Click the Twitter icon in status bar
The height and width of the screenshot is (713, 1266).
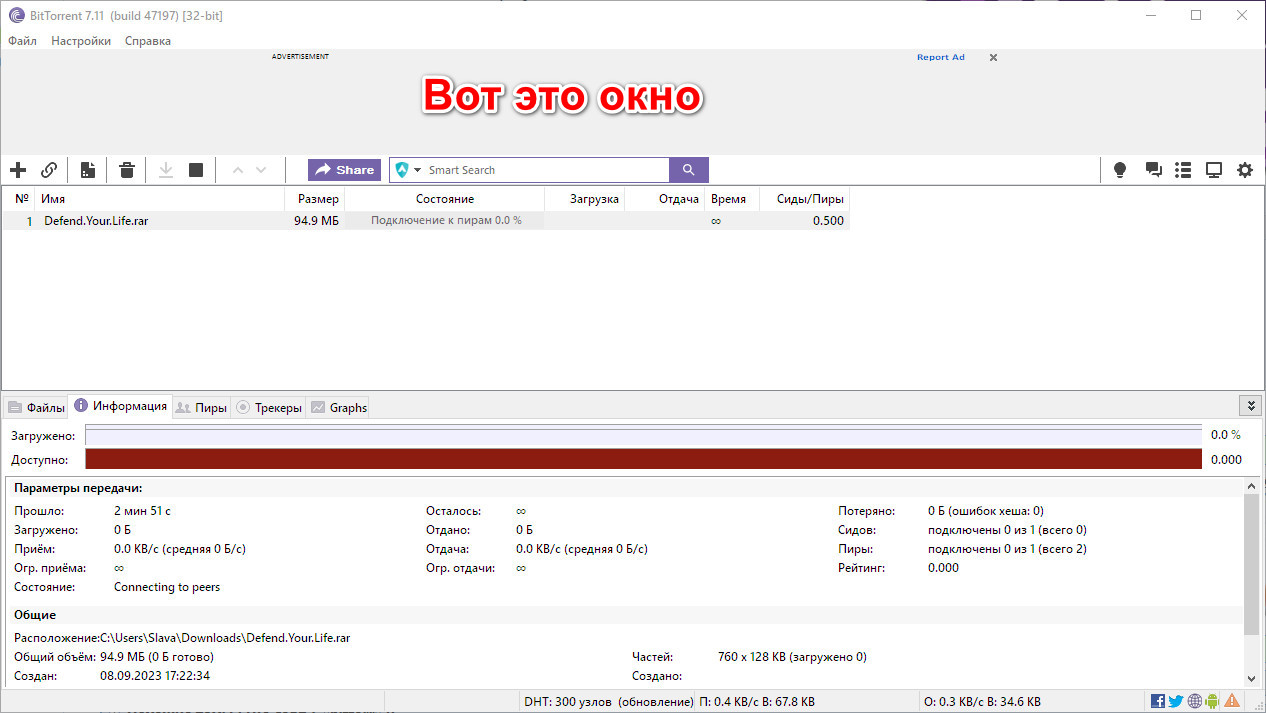[x=1176, y=701]
